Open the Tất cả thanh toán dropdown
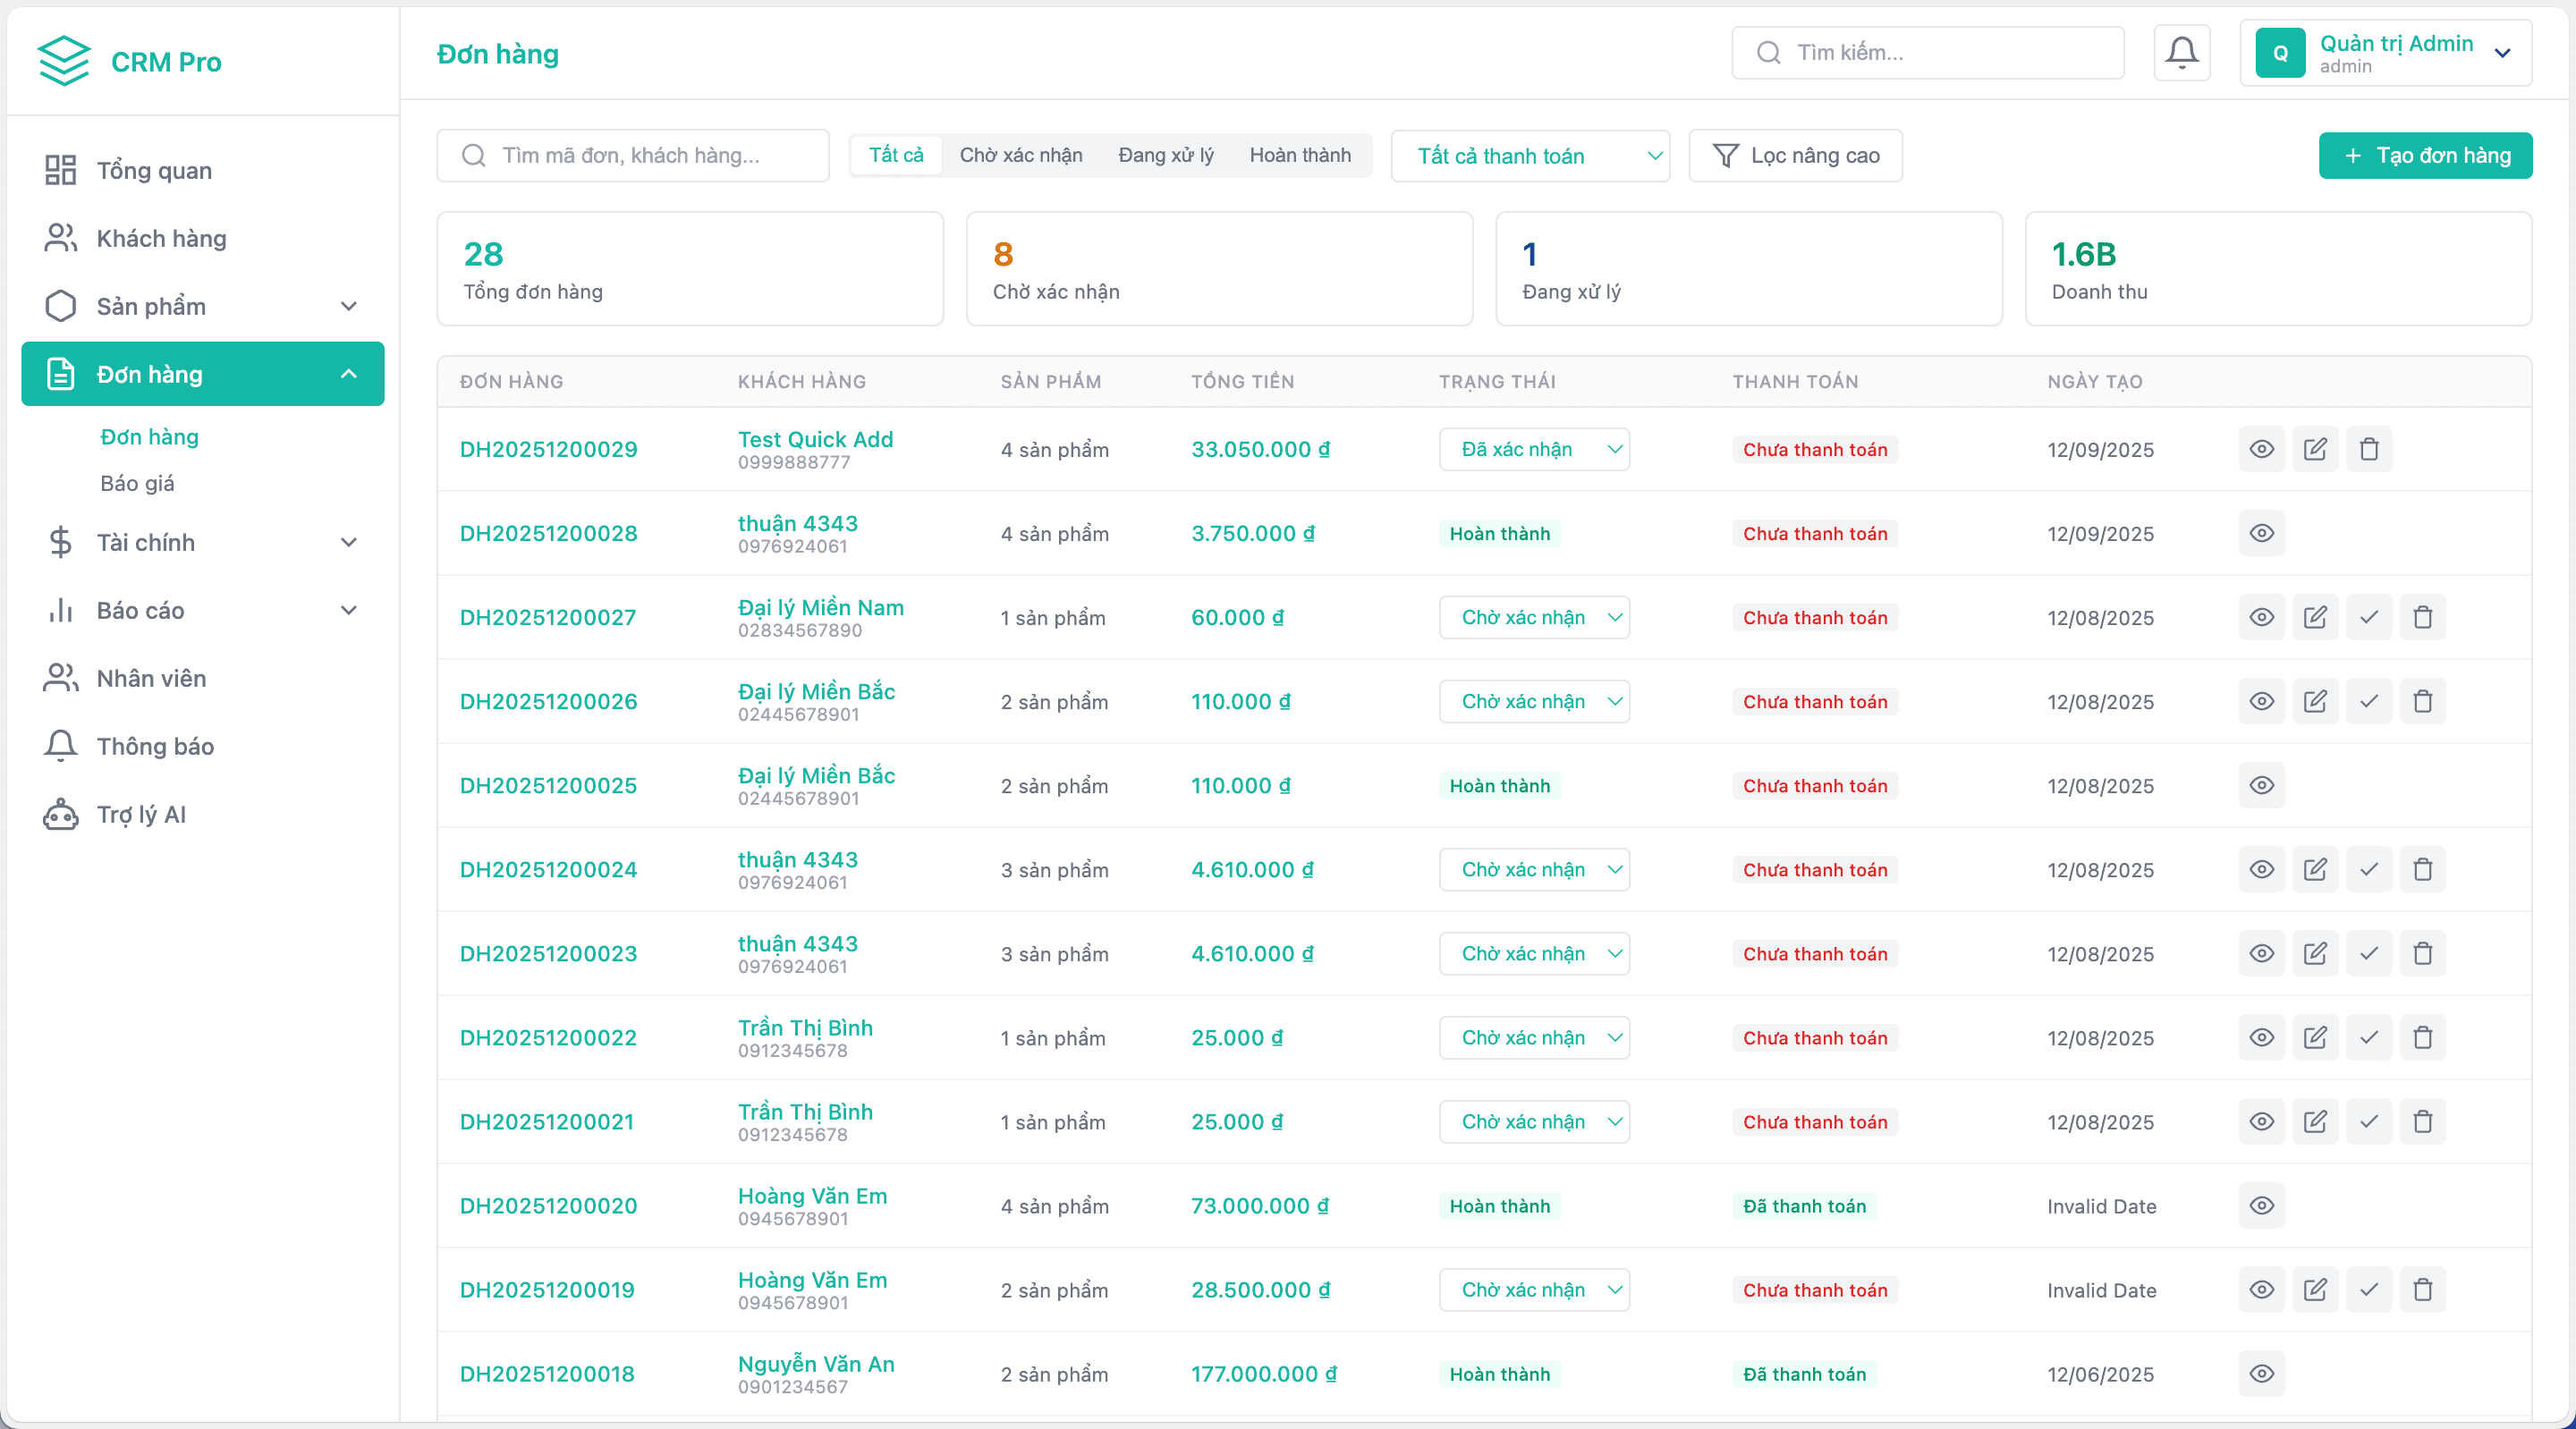The width and height of the screenshot is (2576, 1429). point(1529,156)
